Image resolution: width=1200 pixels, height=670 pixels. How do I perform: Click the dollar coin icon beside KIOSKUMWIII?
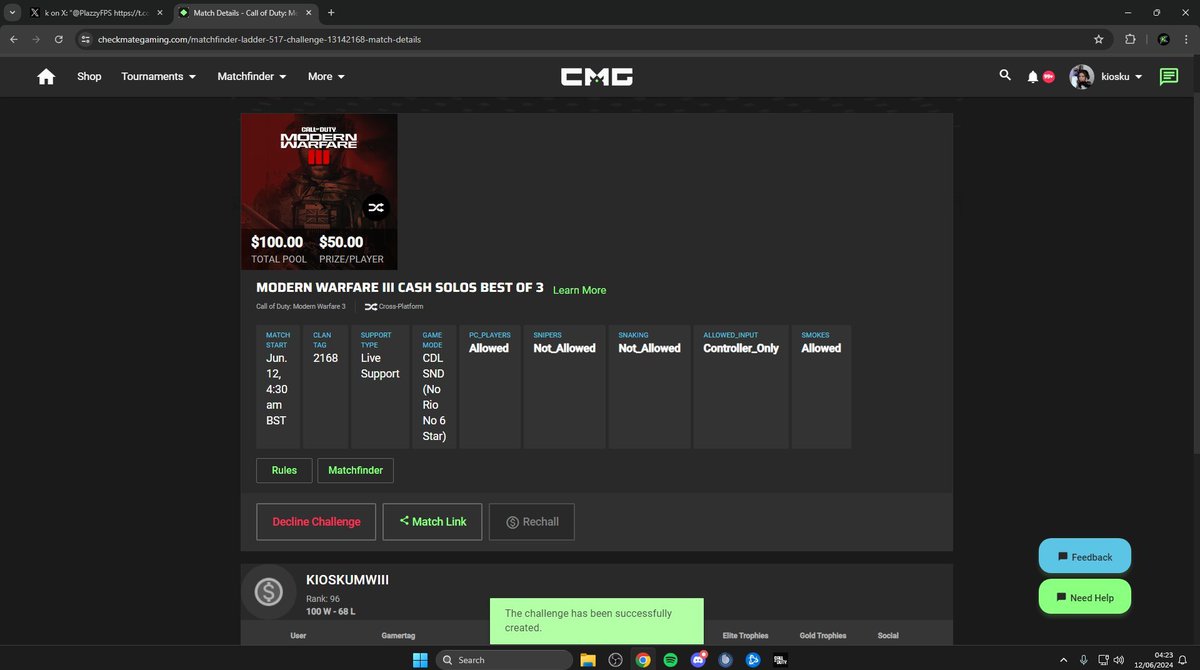point(268,592)
